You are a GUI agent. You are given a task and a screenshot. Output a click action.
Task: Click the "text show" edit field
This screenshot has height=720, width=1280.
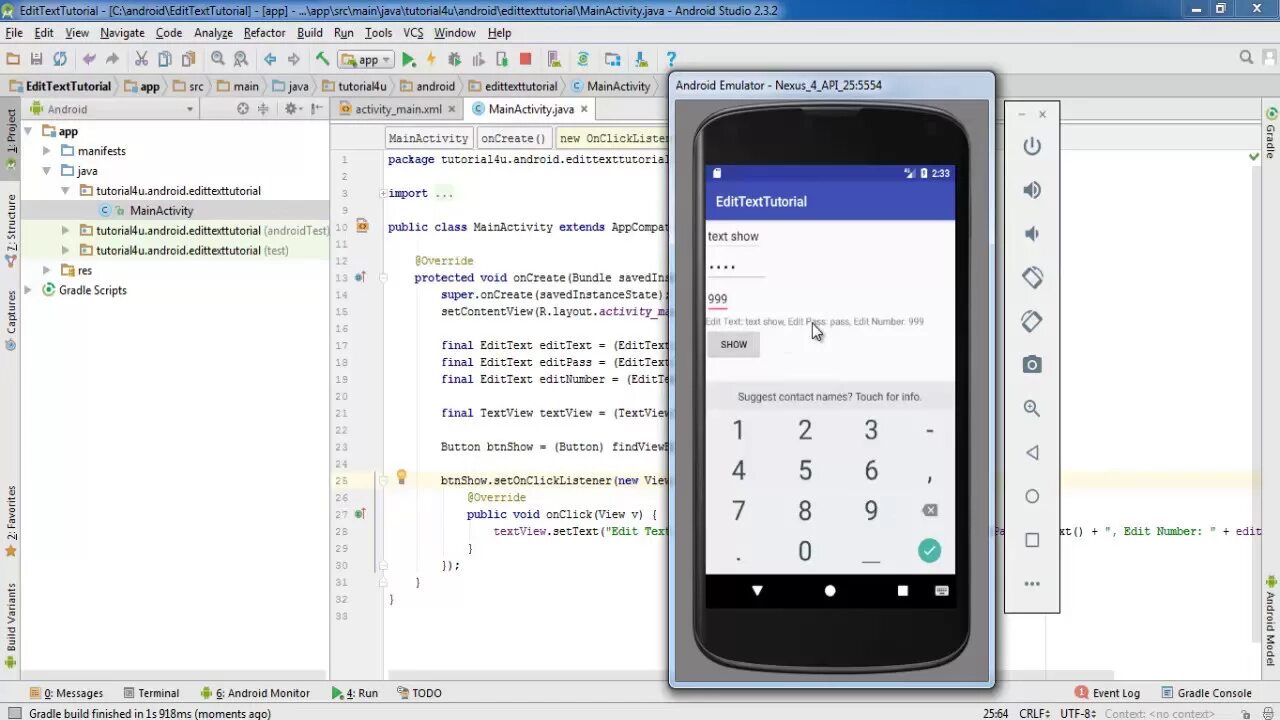(733, 237)
